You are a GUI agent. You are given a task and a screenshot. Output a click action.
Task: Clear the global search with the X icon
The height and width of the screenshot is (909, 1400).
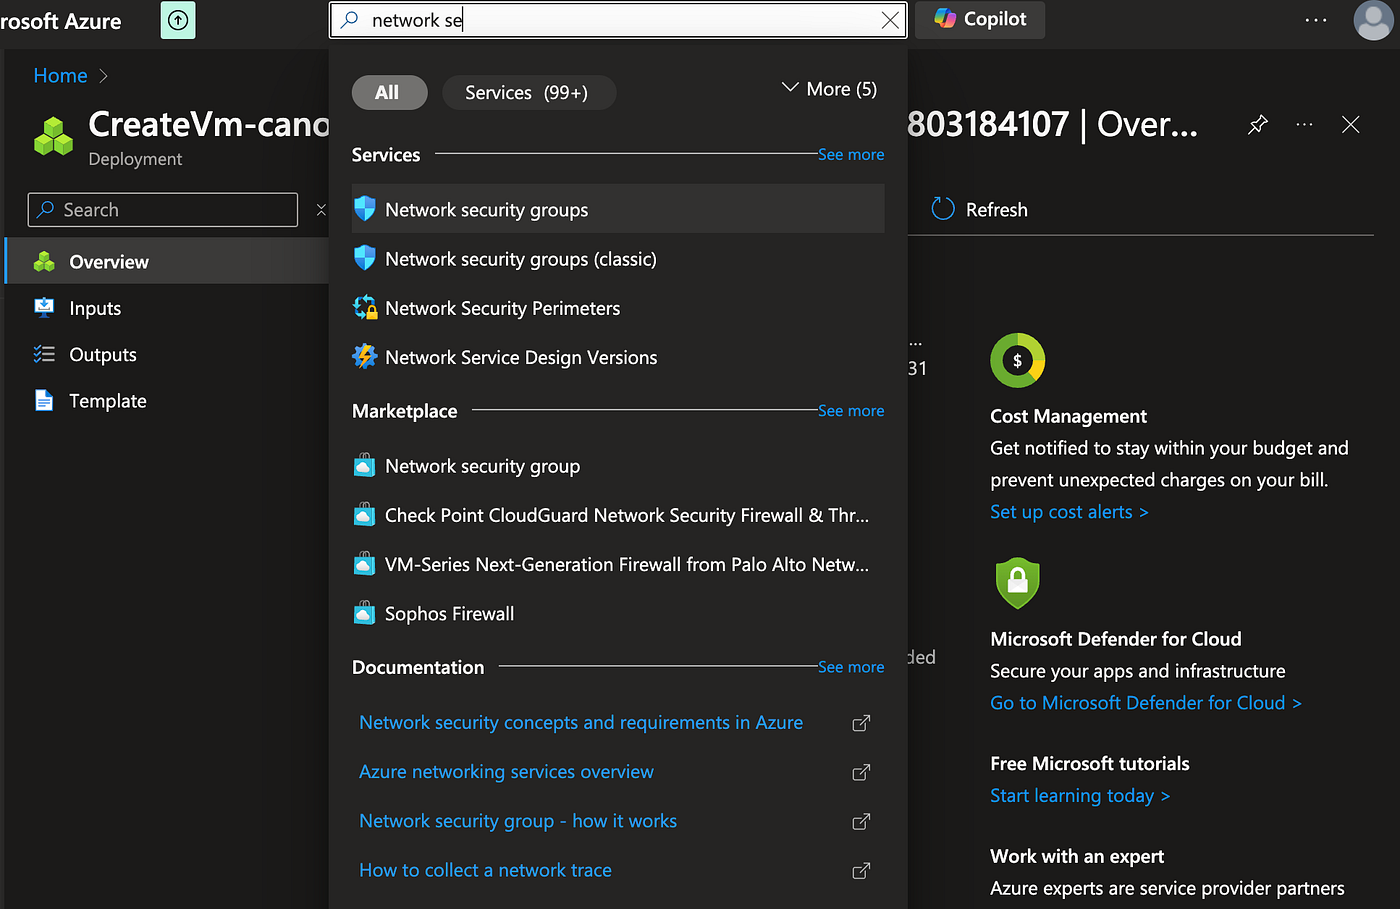click(x=890, y=20)
